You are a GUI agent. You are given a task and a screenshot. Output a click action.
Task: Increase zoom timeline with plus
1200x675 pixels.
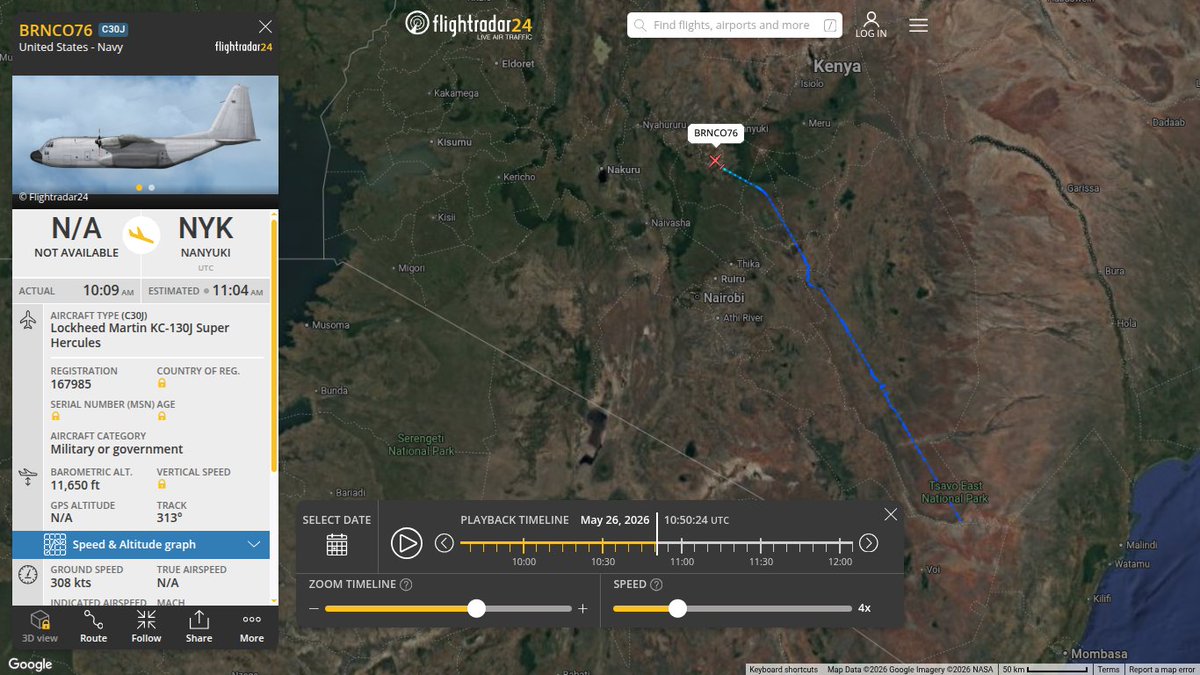[583, 608]
